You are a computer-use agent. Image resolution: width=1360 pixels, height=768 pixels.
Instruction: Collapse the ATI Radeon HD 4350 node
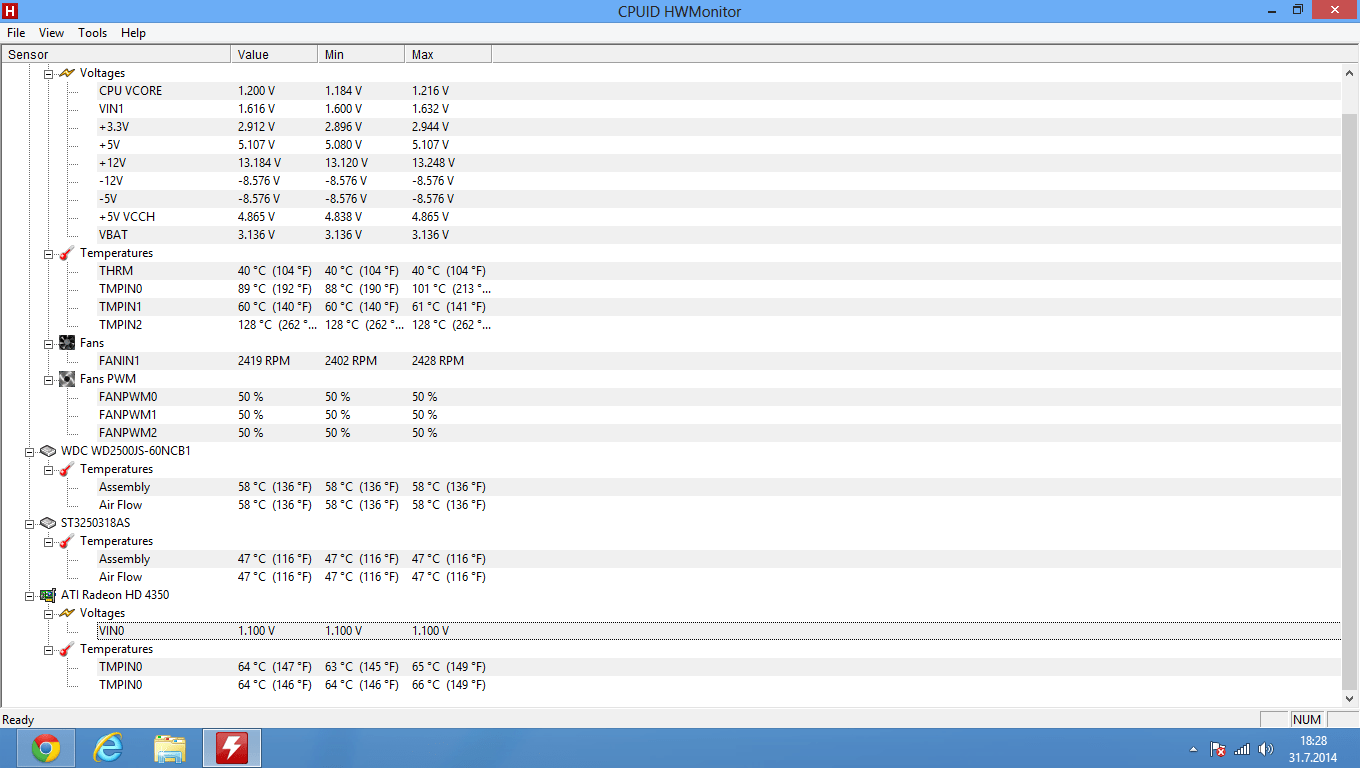point(30,595)
